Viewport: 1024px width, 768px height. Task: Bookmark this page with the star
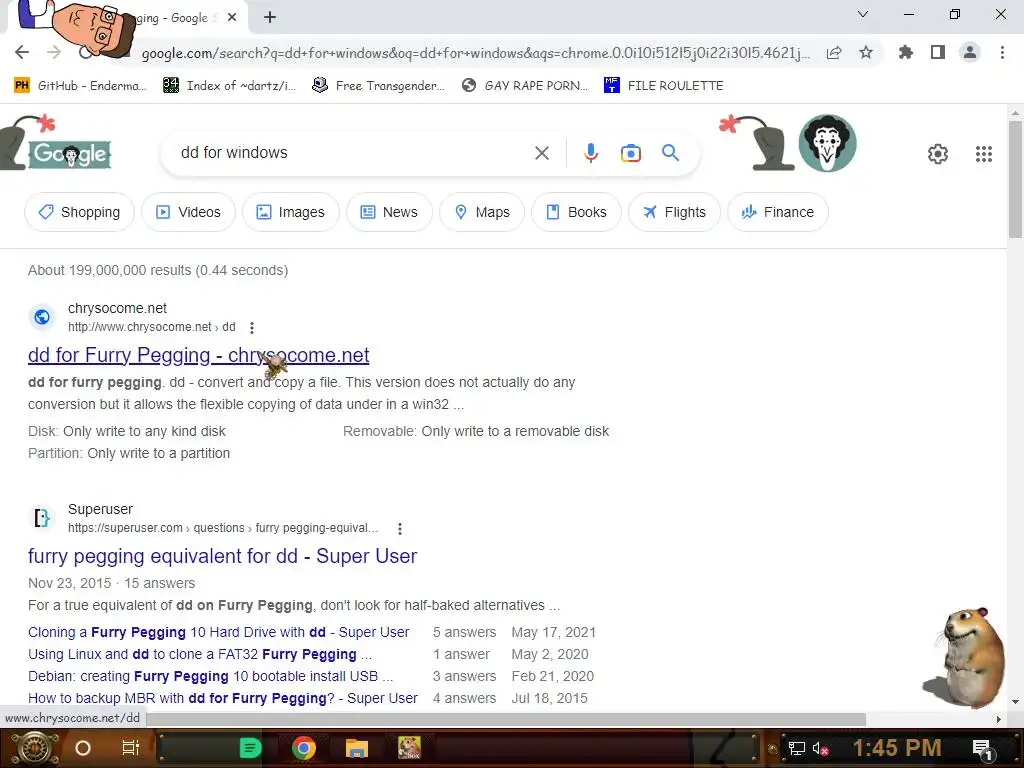866,52
